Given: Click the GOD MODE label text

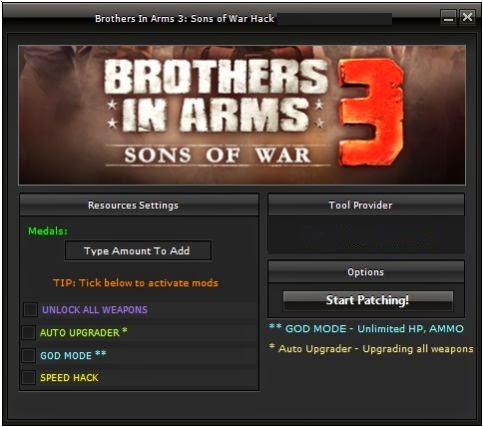Looking at the screenshot, I should pyautogui.click(x=66, y=356).
